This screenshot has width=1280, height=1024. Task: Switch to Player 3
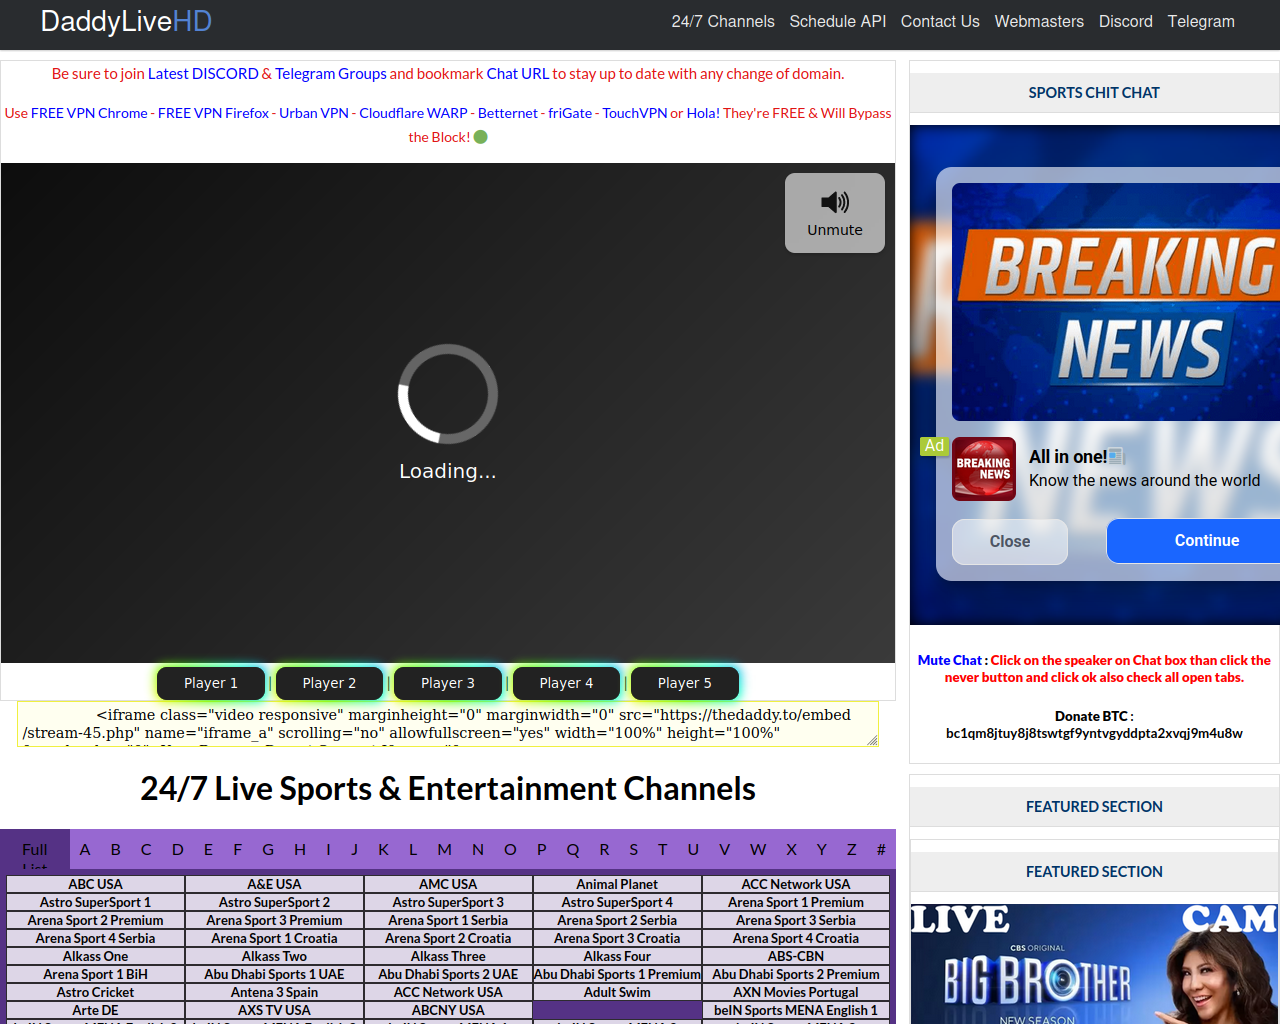tap(448, 683)
